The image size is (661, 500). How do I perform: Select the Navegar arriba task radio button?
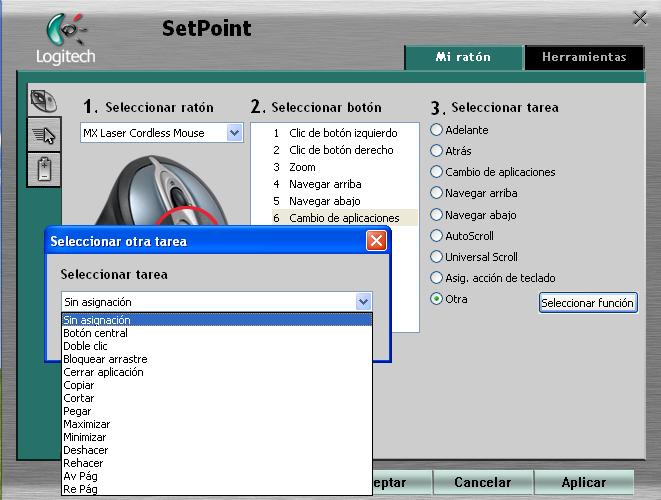(436, 193)
